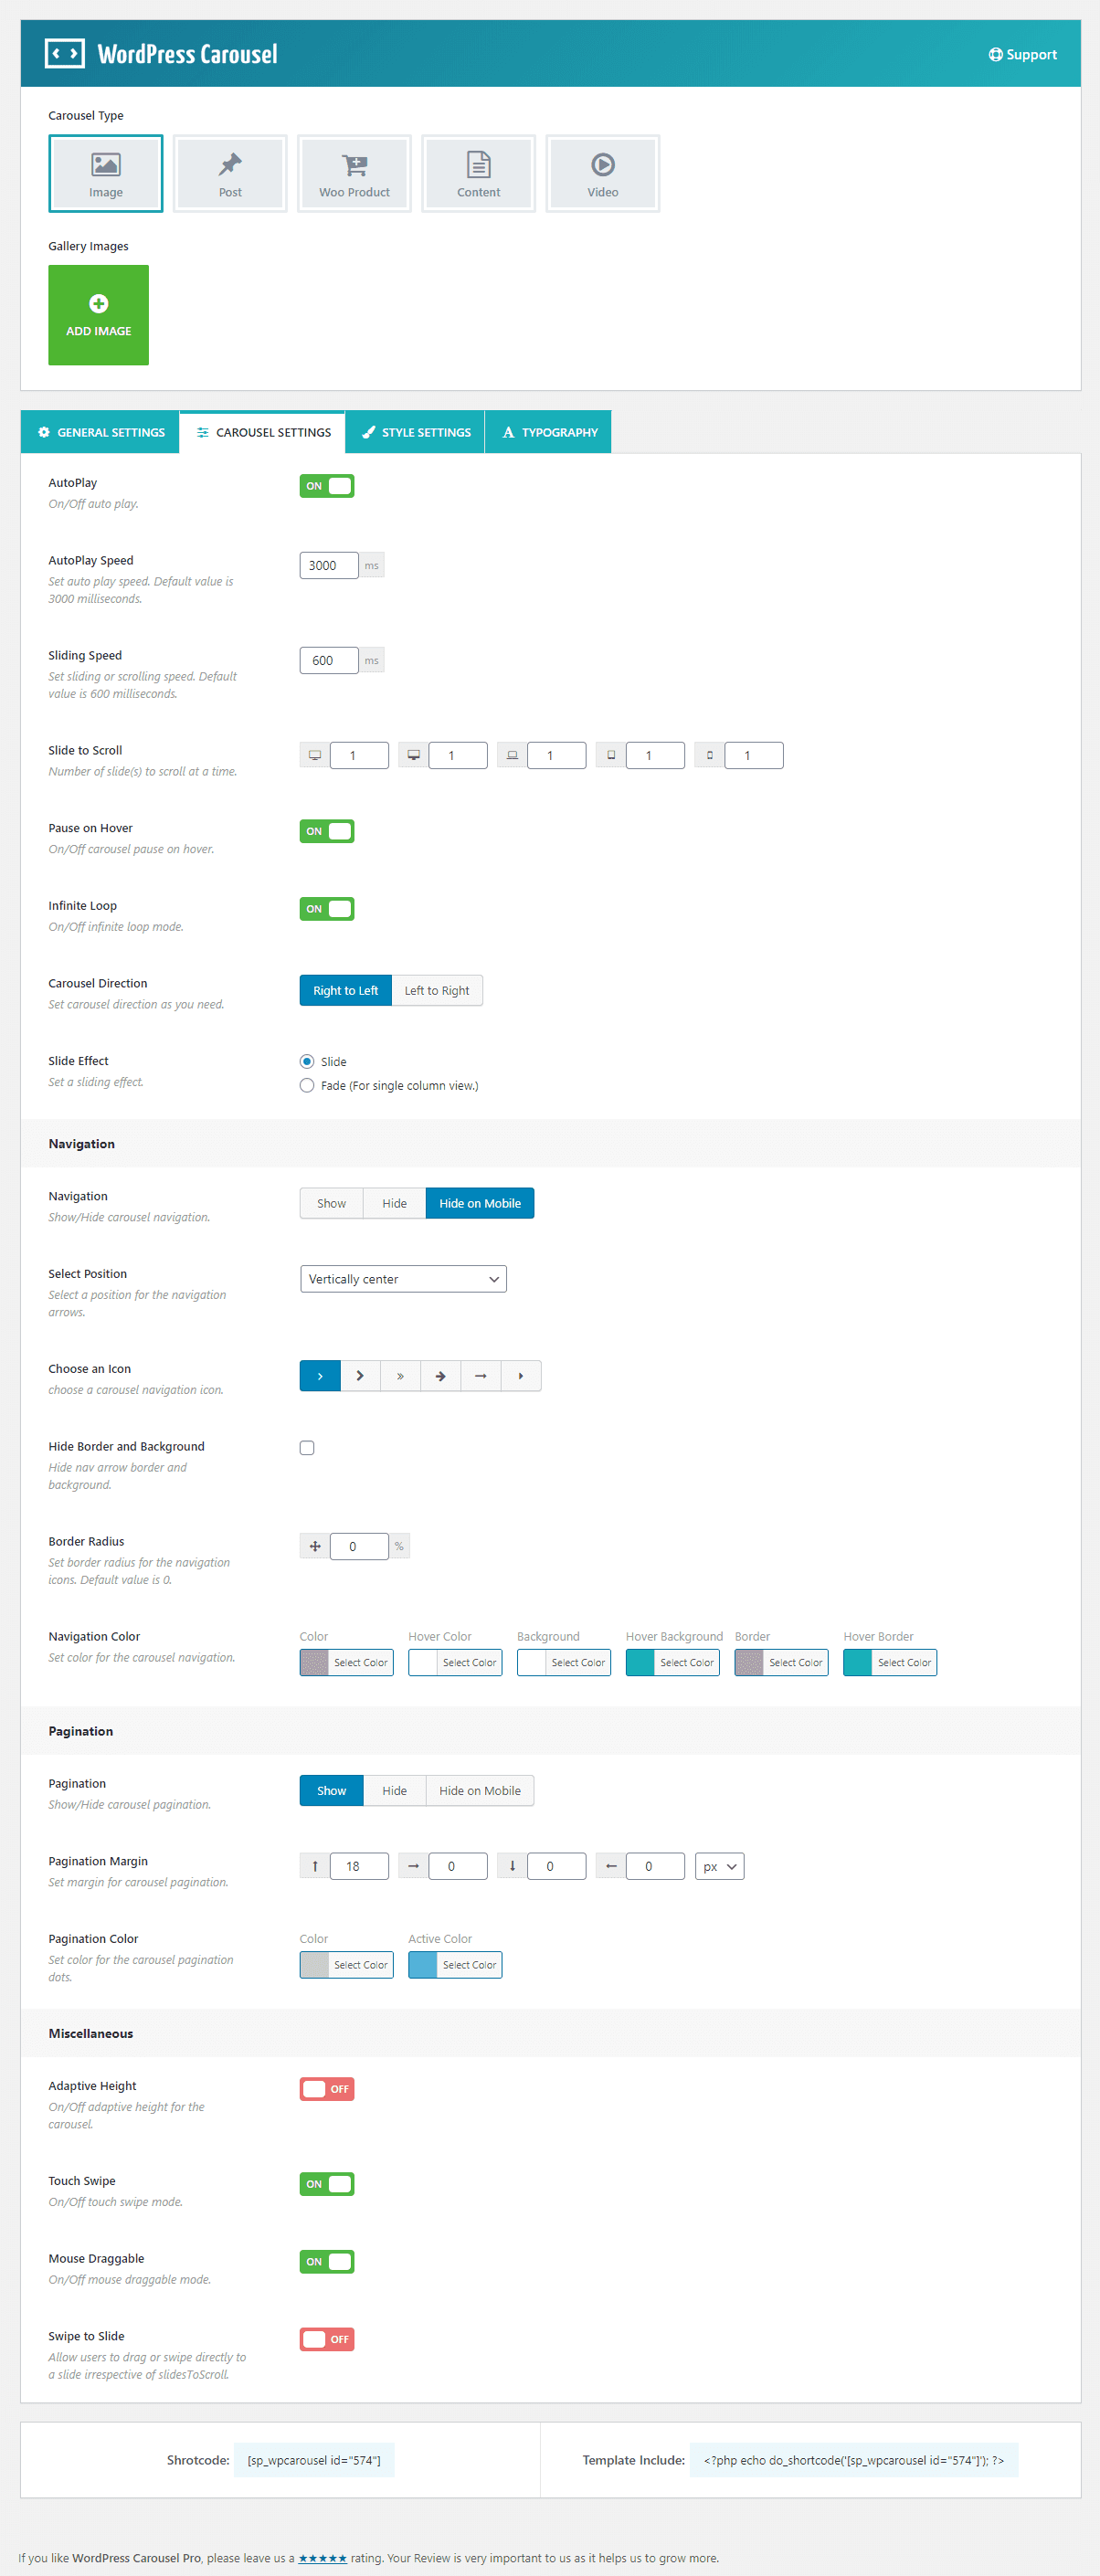Viewport: 1100px width, 2576px height.
Task: Click the laptop icon in Slide to Scroll
Action: tap(512, 755)
